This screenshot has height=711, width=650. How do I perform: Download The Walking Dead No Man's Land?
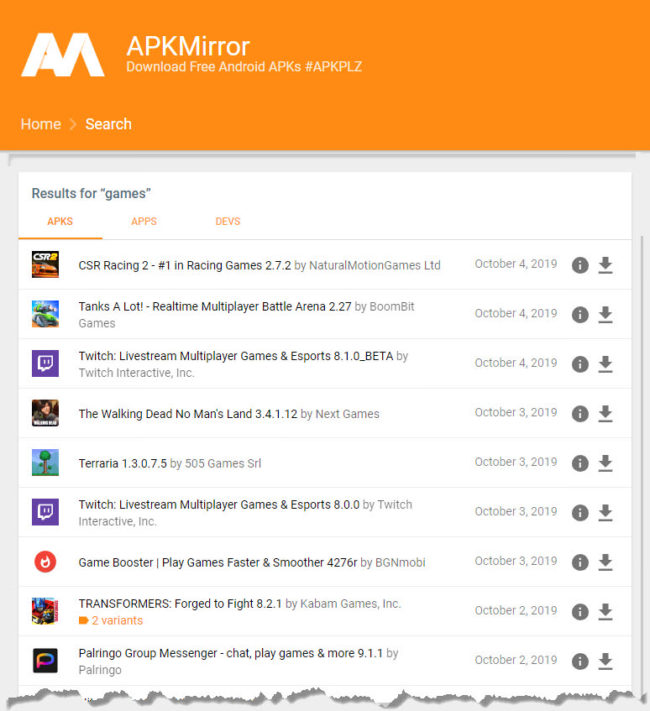pos(605,414)
